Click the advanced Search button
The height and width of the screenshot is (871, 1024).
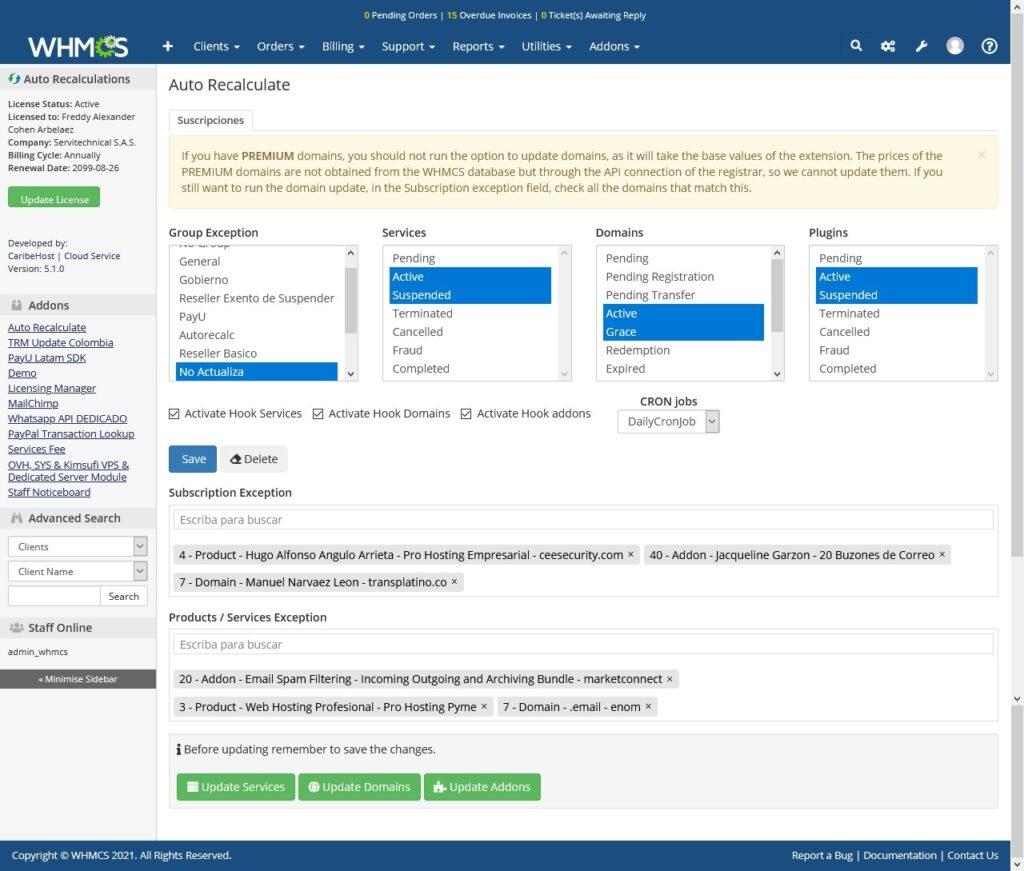[x=123, y=596]
